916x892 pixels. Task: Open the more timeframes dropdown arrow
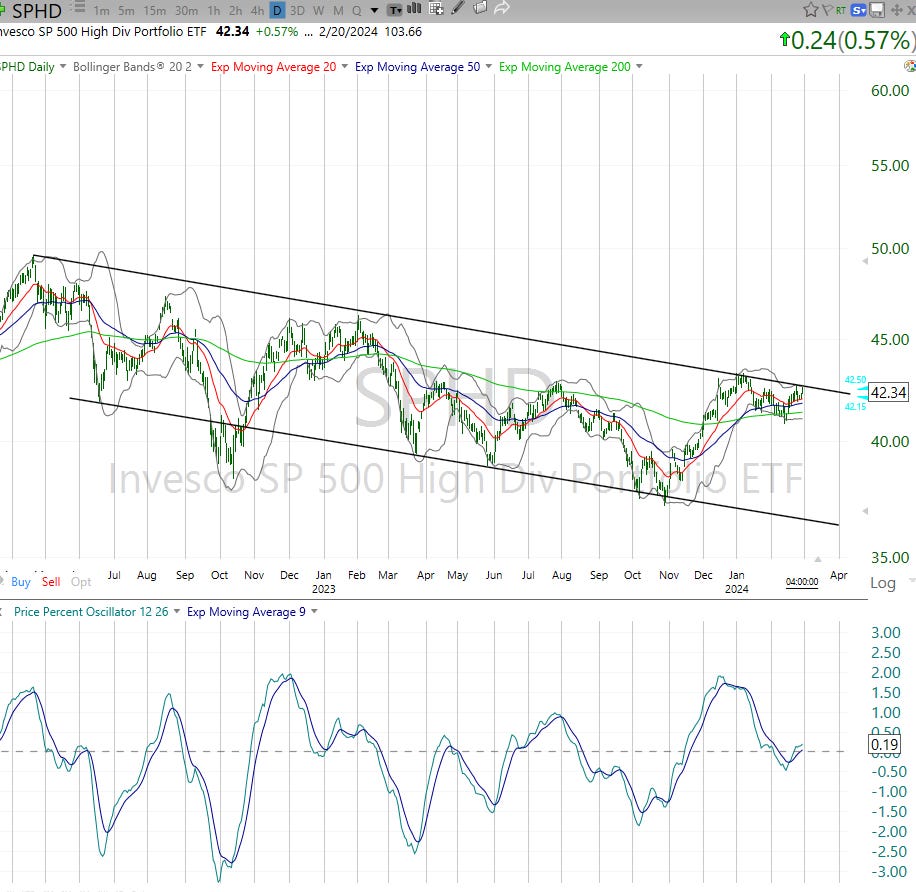click(374, 11)
